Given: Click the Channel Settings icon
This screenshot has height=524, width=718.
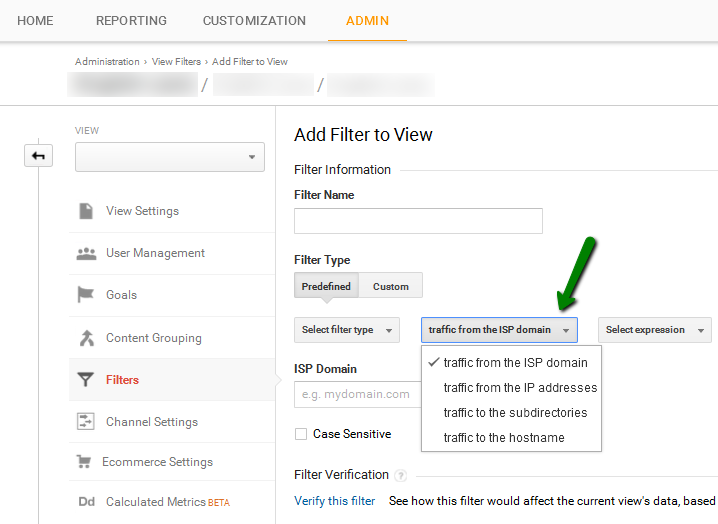Looking at the screenshot, I should point(86,421).
